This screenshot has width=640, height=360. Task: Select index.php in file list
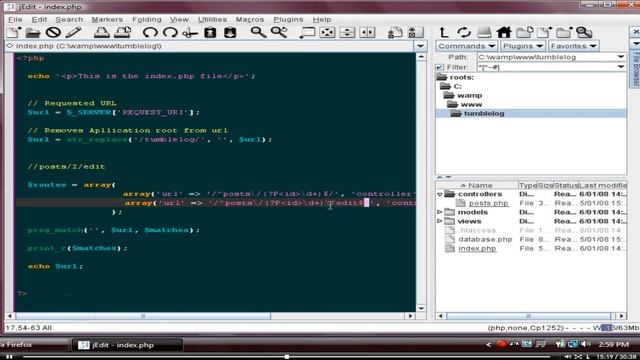477,248
